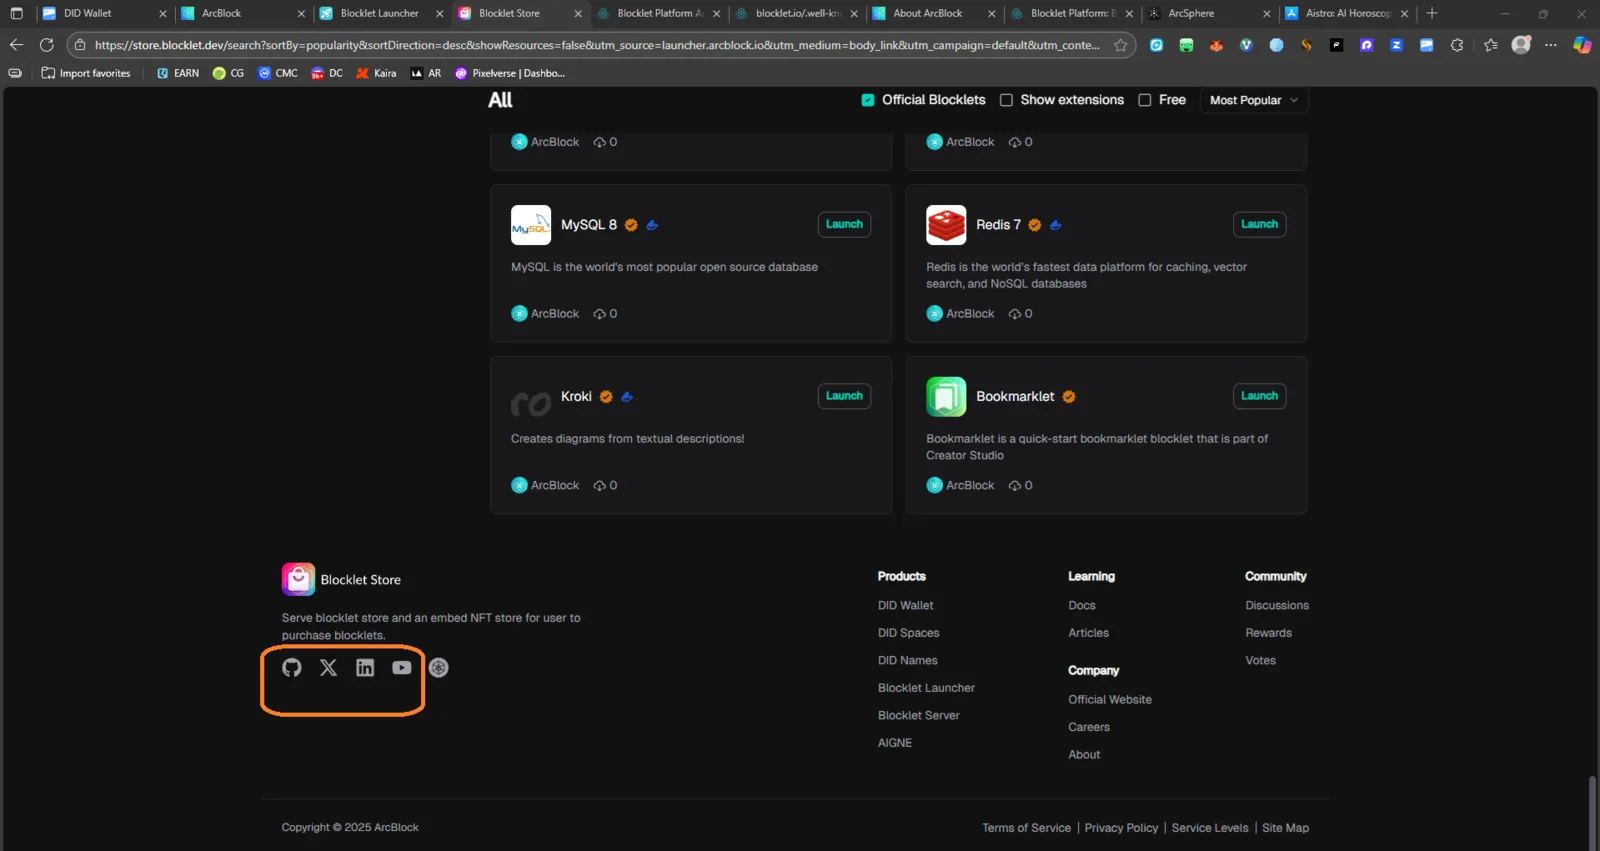Uncheck the Official Blocklets checkbox
Viewport: 1600px width, 851px height.
(868, 100)
